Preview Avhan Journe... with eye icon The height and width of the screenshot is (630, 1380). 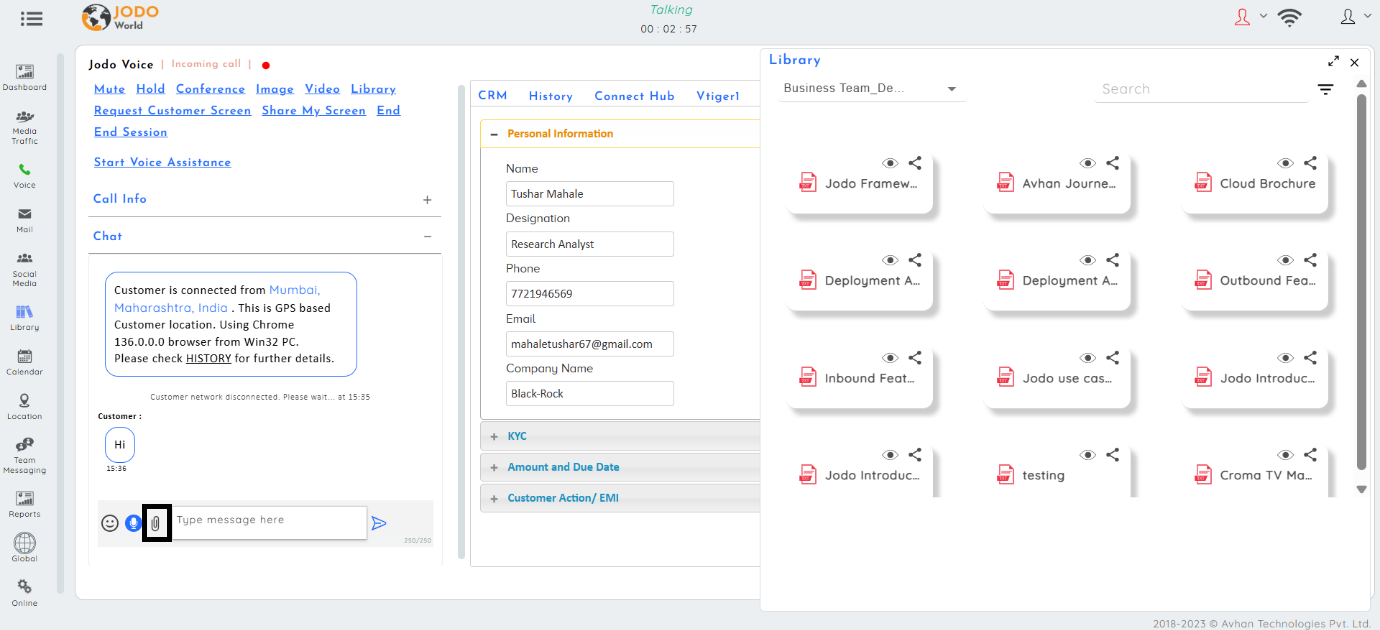pos(1088,163)
